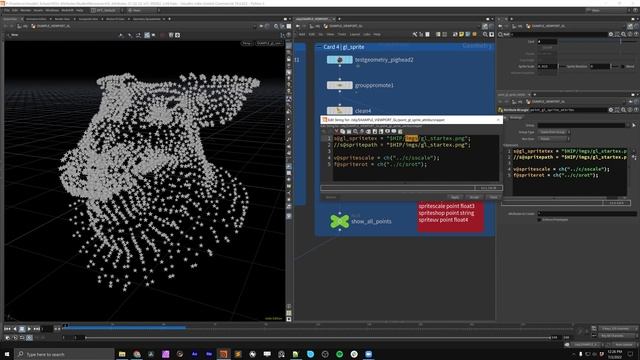Screen dimensions: 640x360
Task: Select the clean4 node
Action: coord(340,111)
